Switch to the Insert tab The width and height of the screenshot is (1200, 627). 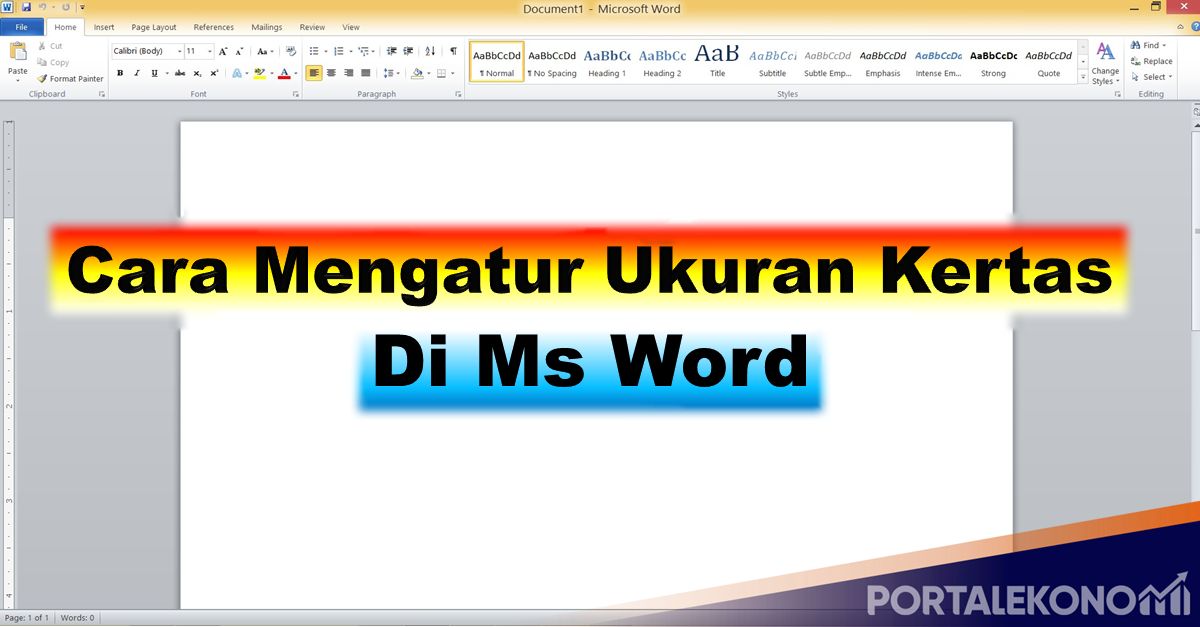pos(104,27)
